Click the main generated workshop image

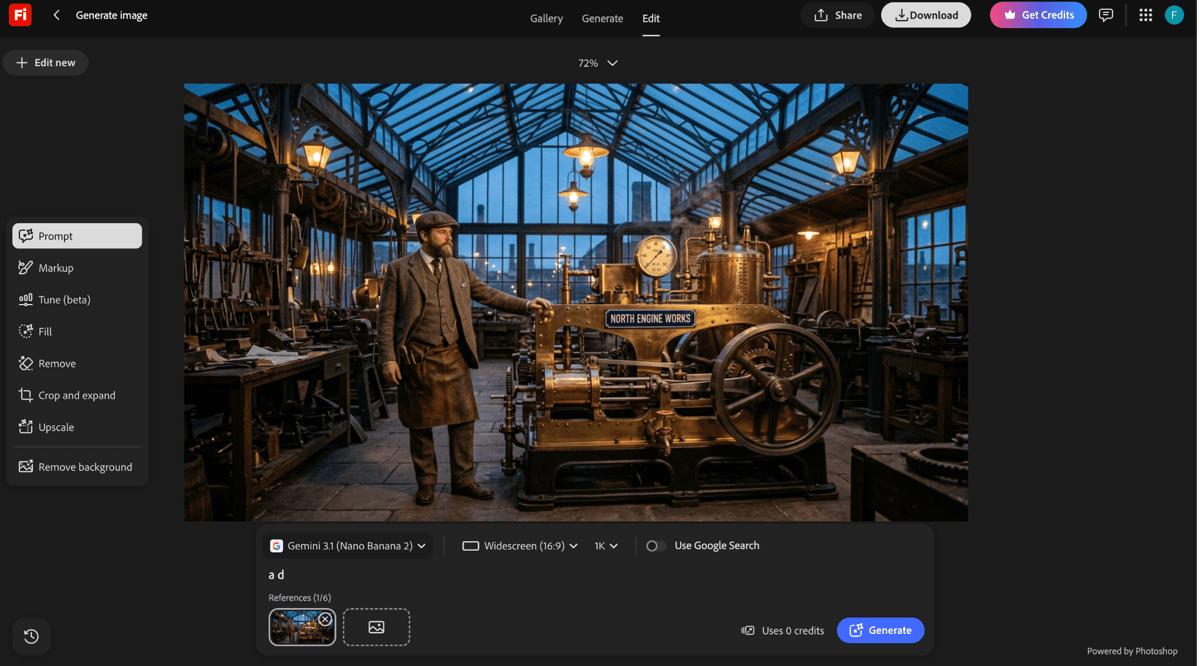576,302
